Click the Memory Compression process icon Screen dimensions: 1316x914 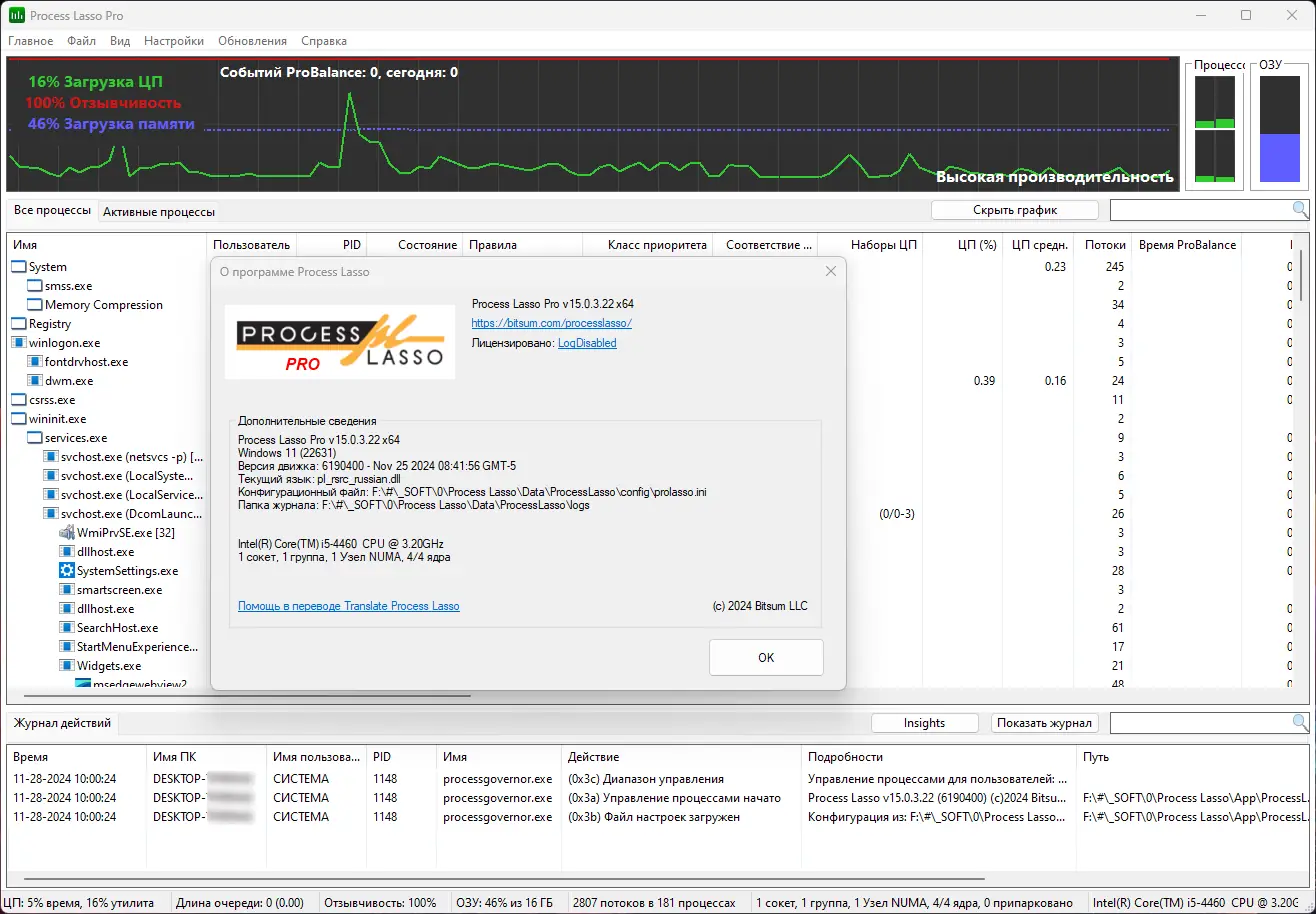point(35,305)
